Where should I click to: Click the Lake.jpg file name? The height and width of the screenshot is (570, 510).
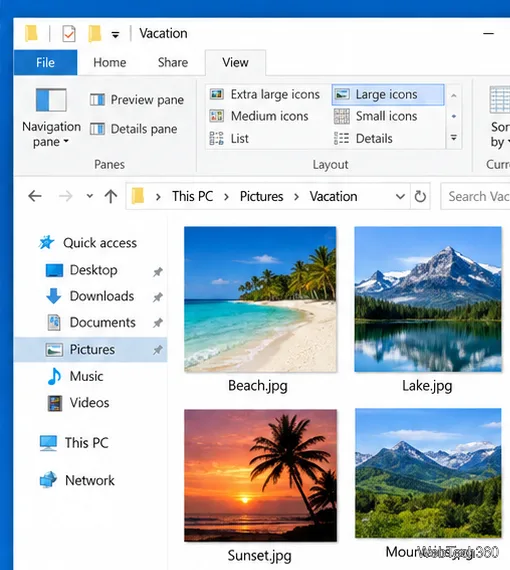427,386
